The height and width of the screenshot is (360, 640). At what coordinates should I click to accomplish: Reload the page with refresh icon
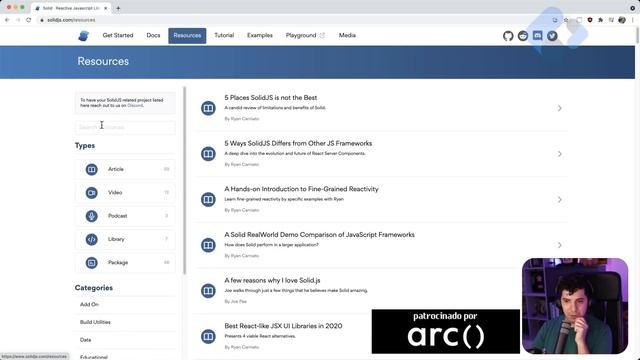coord(29,20)
